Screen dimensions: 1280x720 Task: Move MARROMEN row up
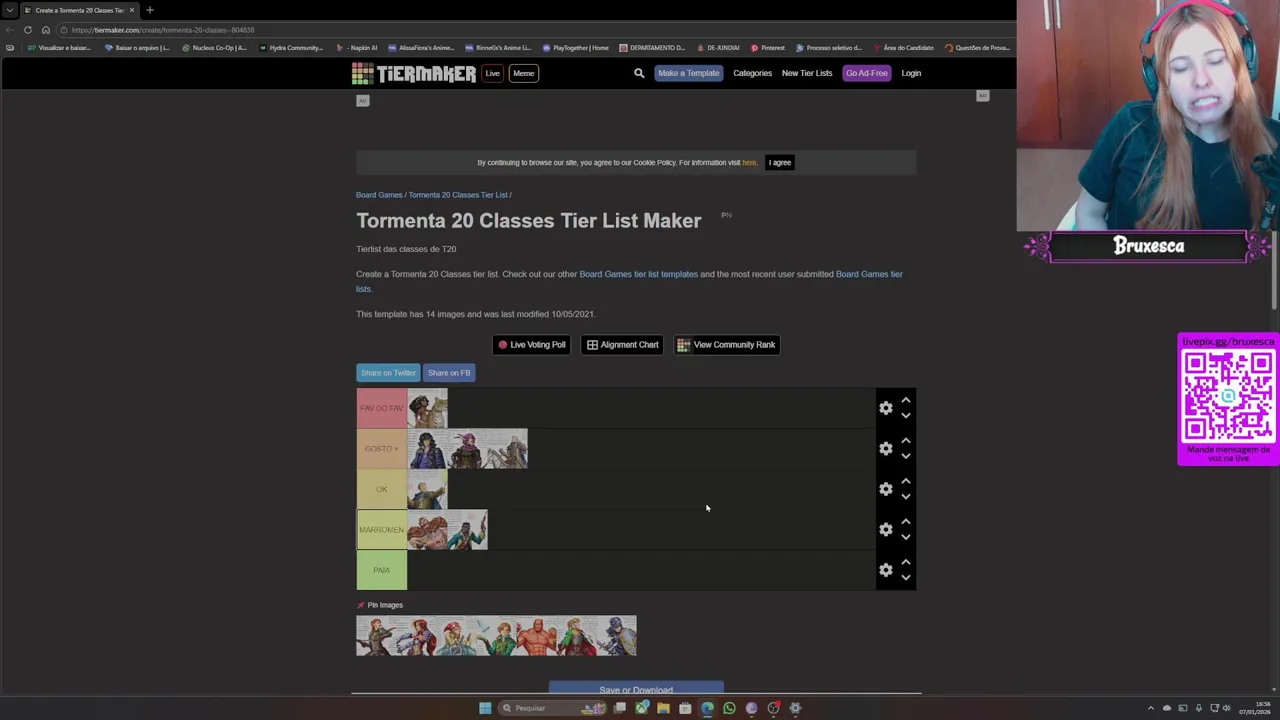tap(905, 521)
